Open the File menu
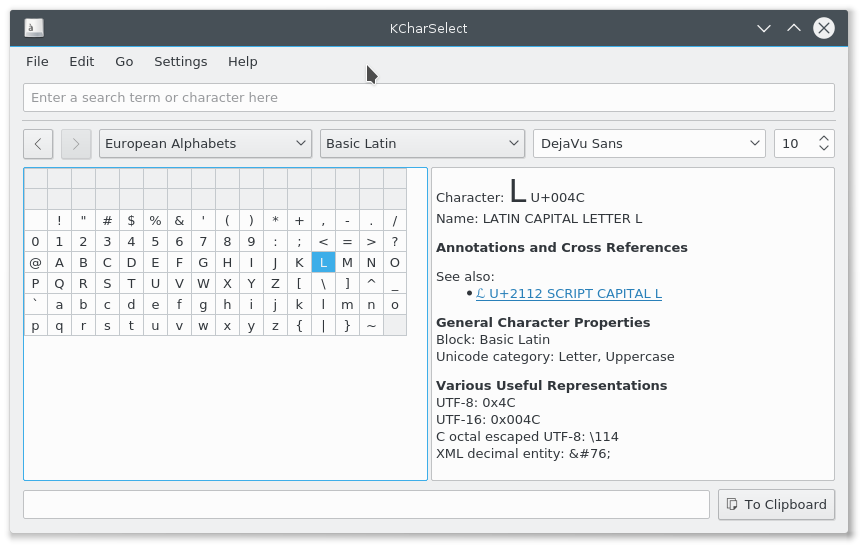Image resolution: width=864 pixels, height=549 pixels. [x=37, y=61]
